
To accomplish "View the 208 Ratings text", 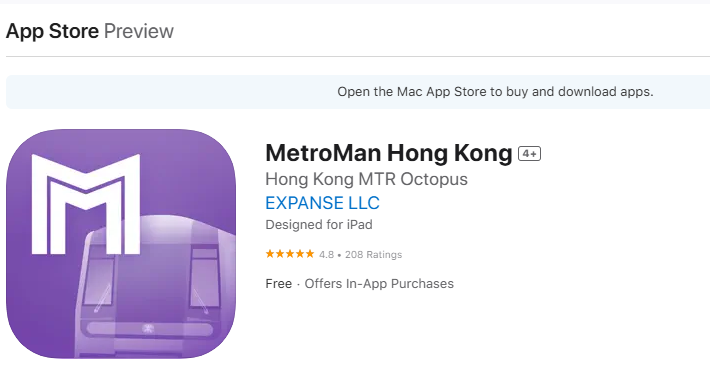I will [374, 254].
